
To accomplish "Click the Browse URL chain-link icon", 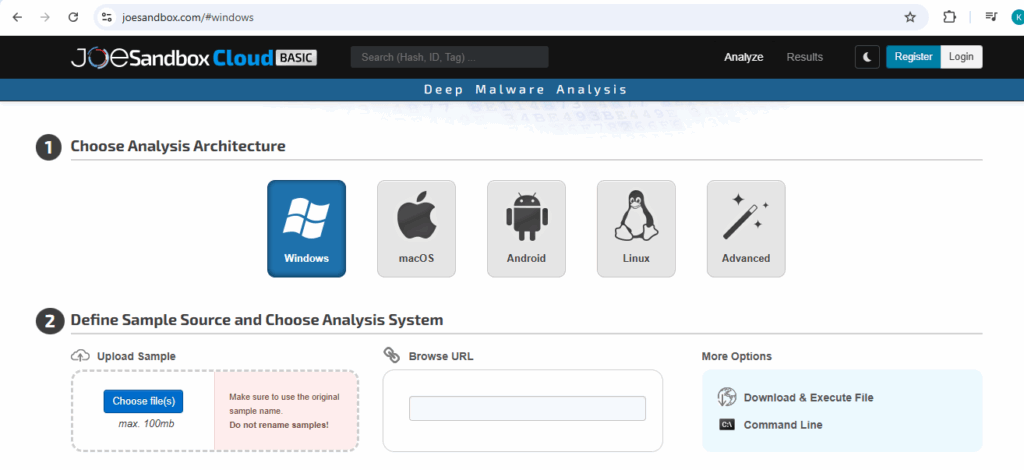I will coord(392,355).
